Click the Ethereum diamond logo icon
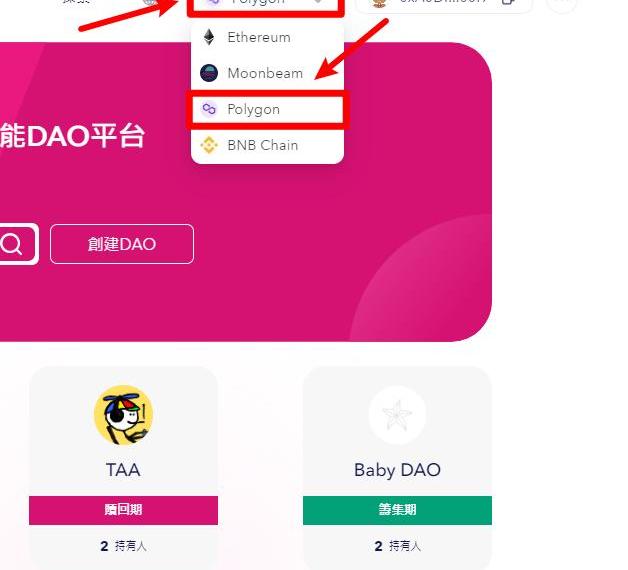This screenshot has width=628, height=570. click(x=209, y=37)
